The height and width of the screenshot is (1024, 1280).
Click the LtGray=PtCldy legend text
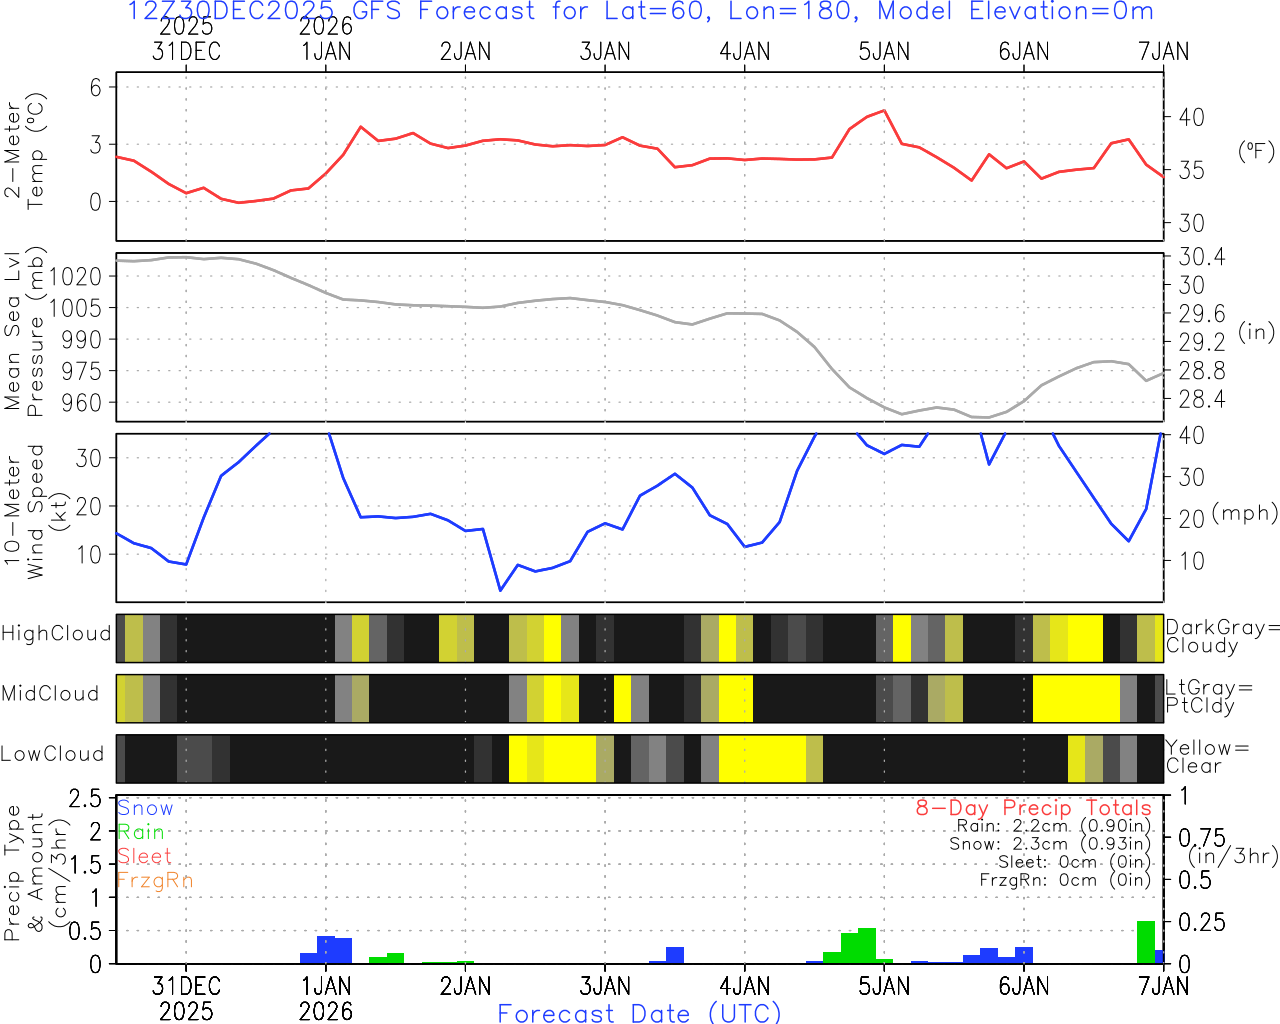click(1209, 697)
